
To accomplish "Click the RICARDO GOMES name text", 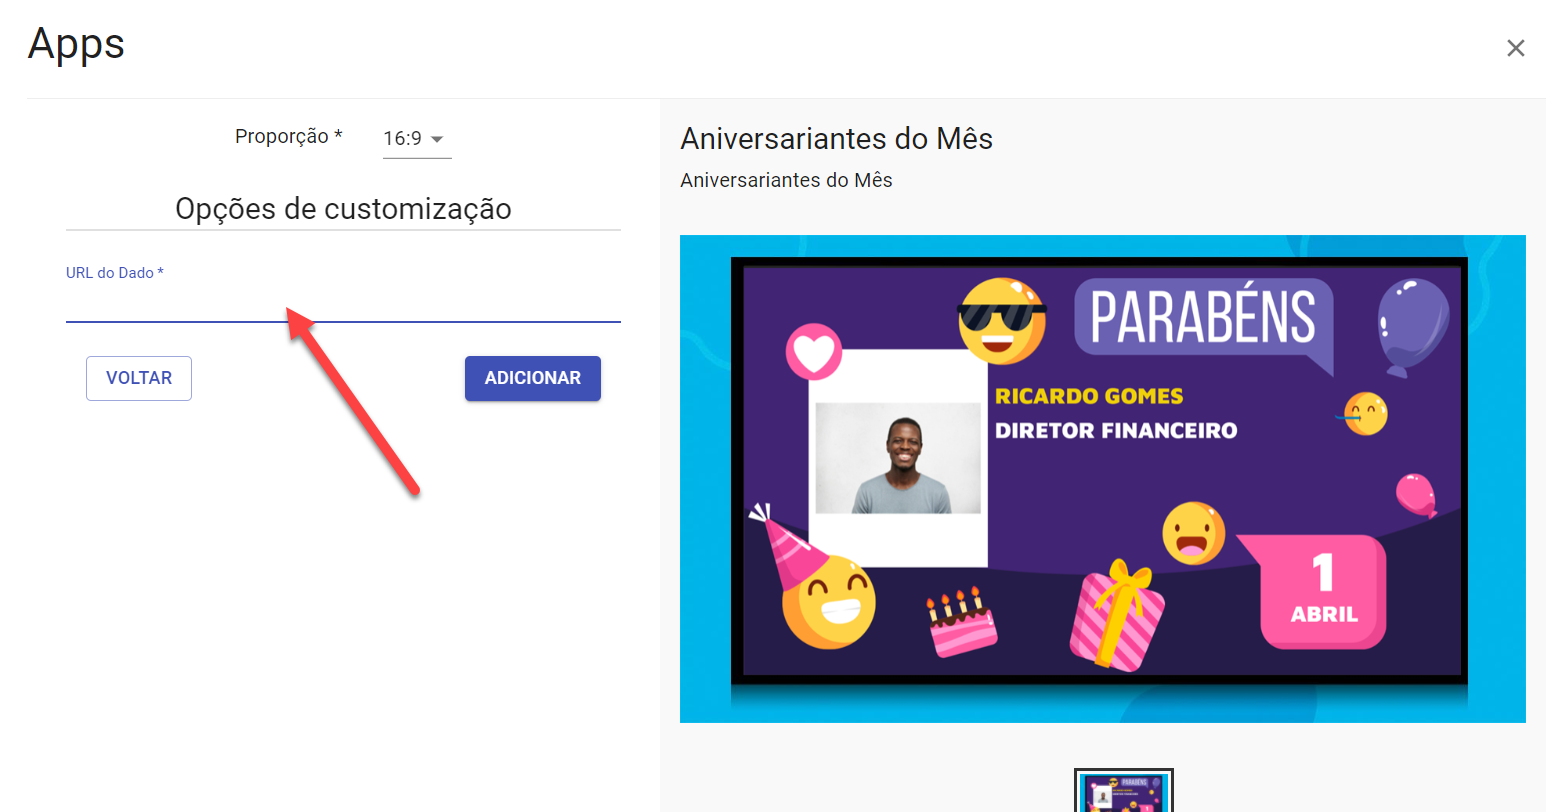I will [1089, 396].
